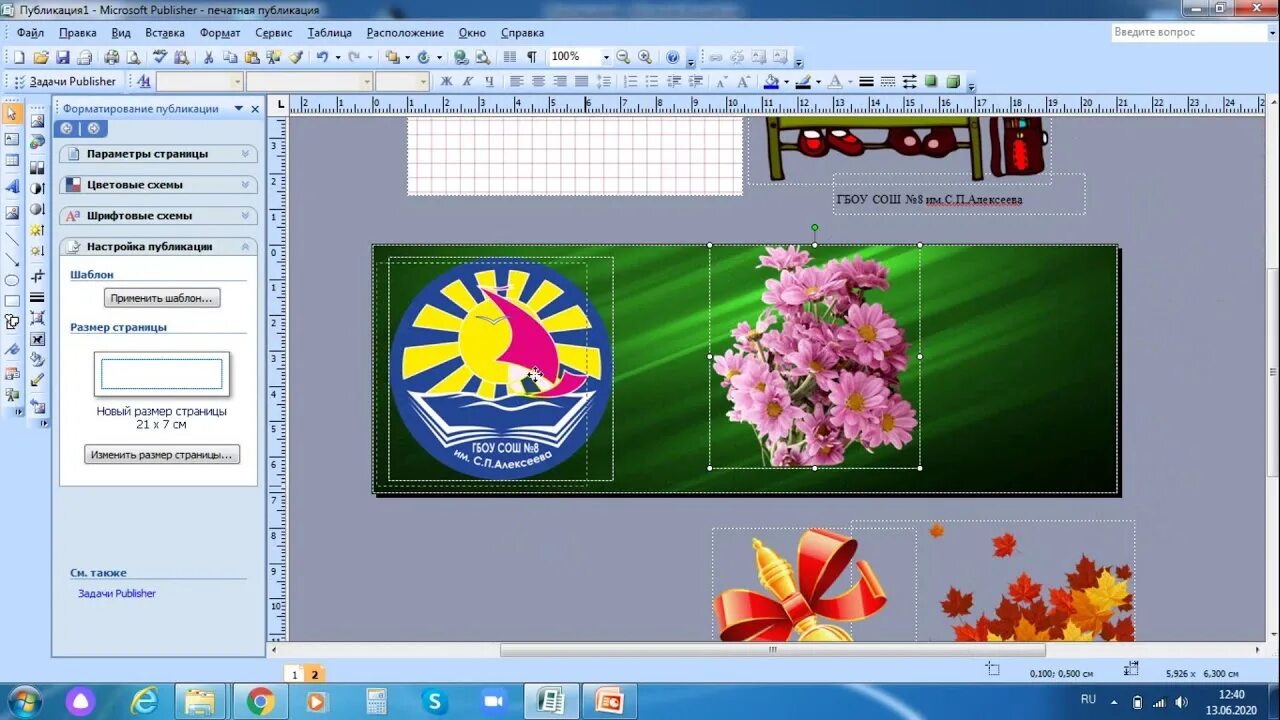
Task: Expand Параметры страницы section
Action: click(x=159, y=154)
